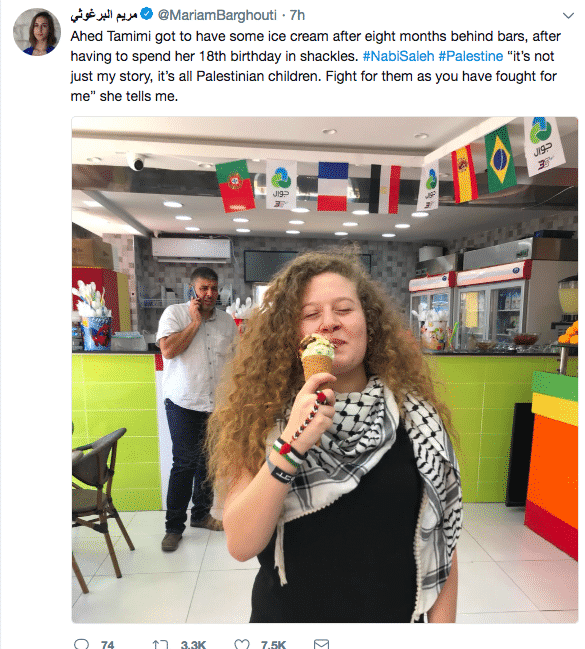Open Mariam Barghouti's profile avatar
Viewport: 585px width, 649px height.
[x=36, y=32]
